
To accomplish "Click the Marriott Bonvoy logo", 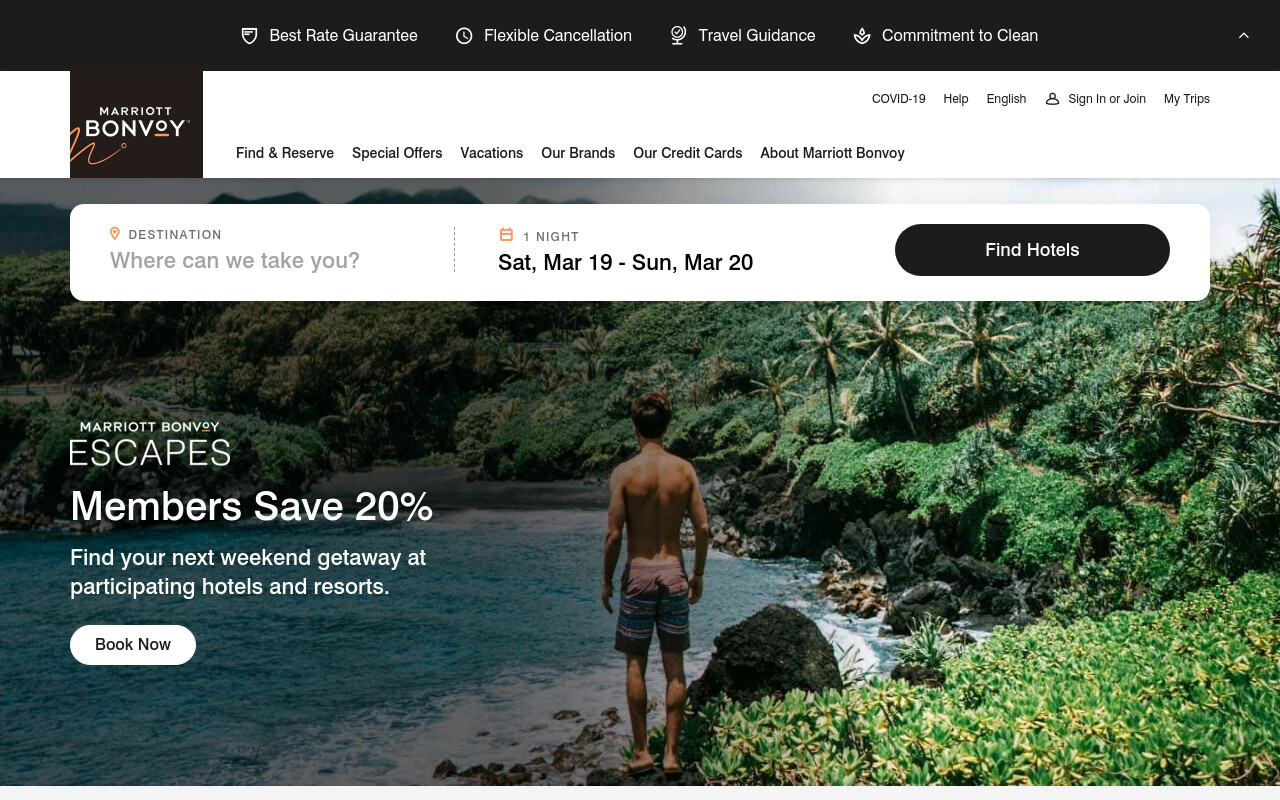I will (x=136, y=124).
